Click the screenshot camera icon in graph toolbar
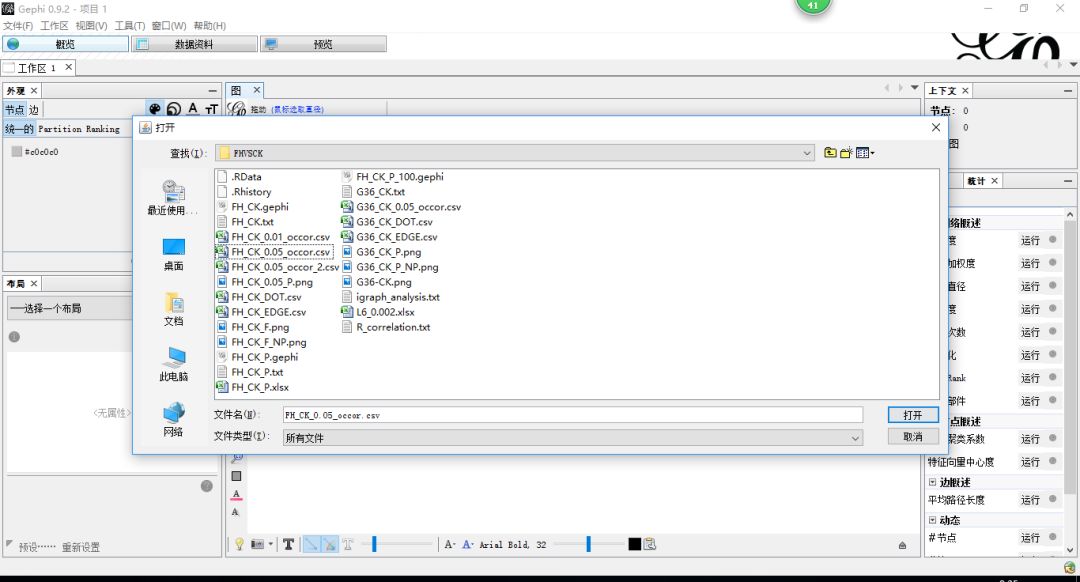This screenshot has width=1080, height=582. tap(258, 544)
